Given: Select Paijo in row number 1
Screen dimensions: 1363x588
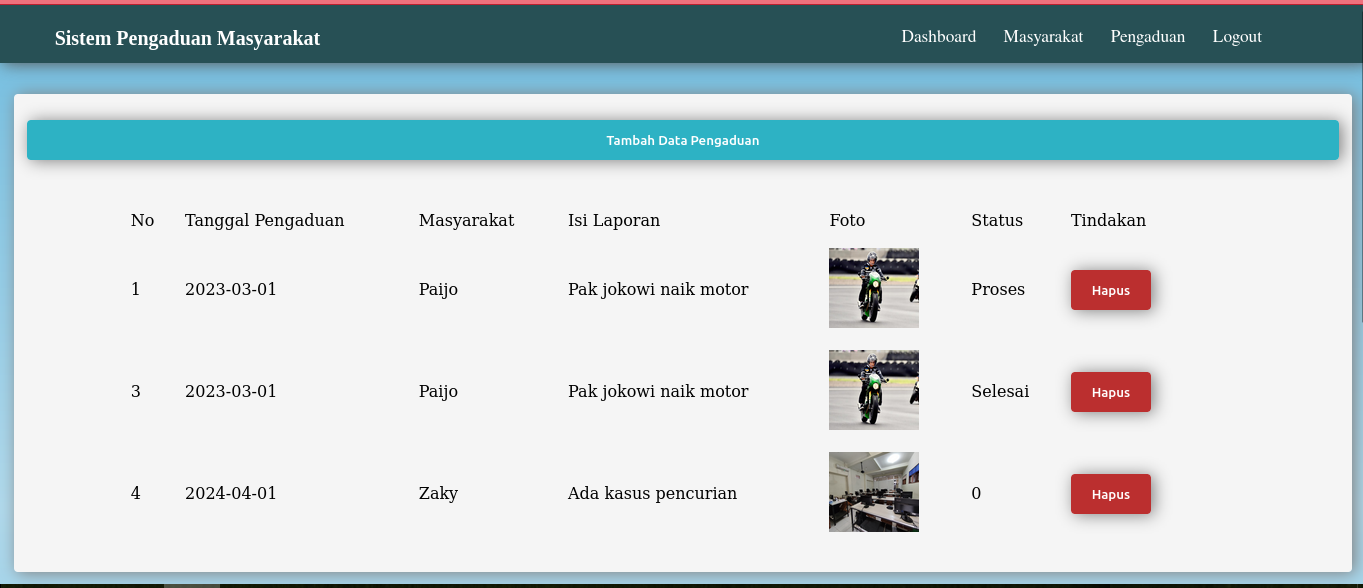Looking at the screenshot, I should (438, 289).
